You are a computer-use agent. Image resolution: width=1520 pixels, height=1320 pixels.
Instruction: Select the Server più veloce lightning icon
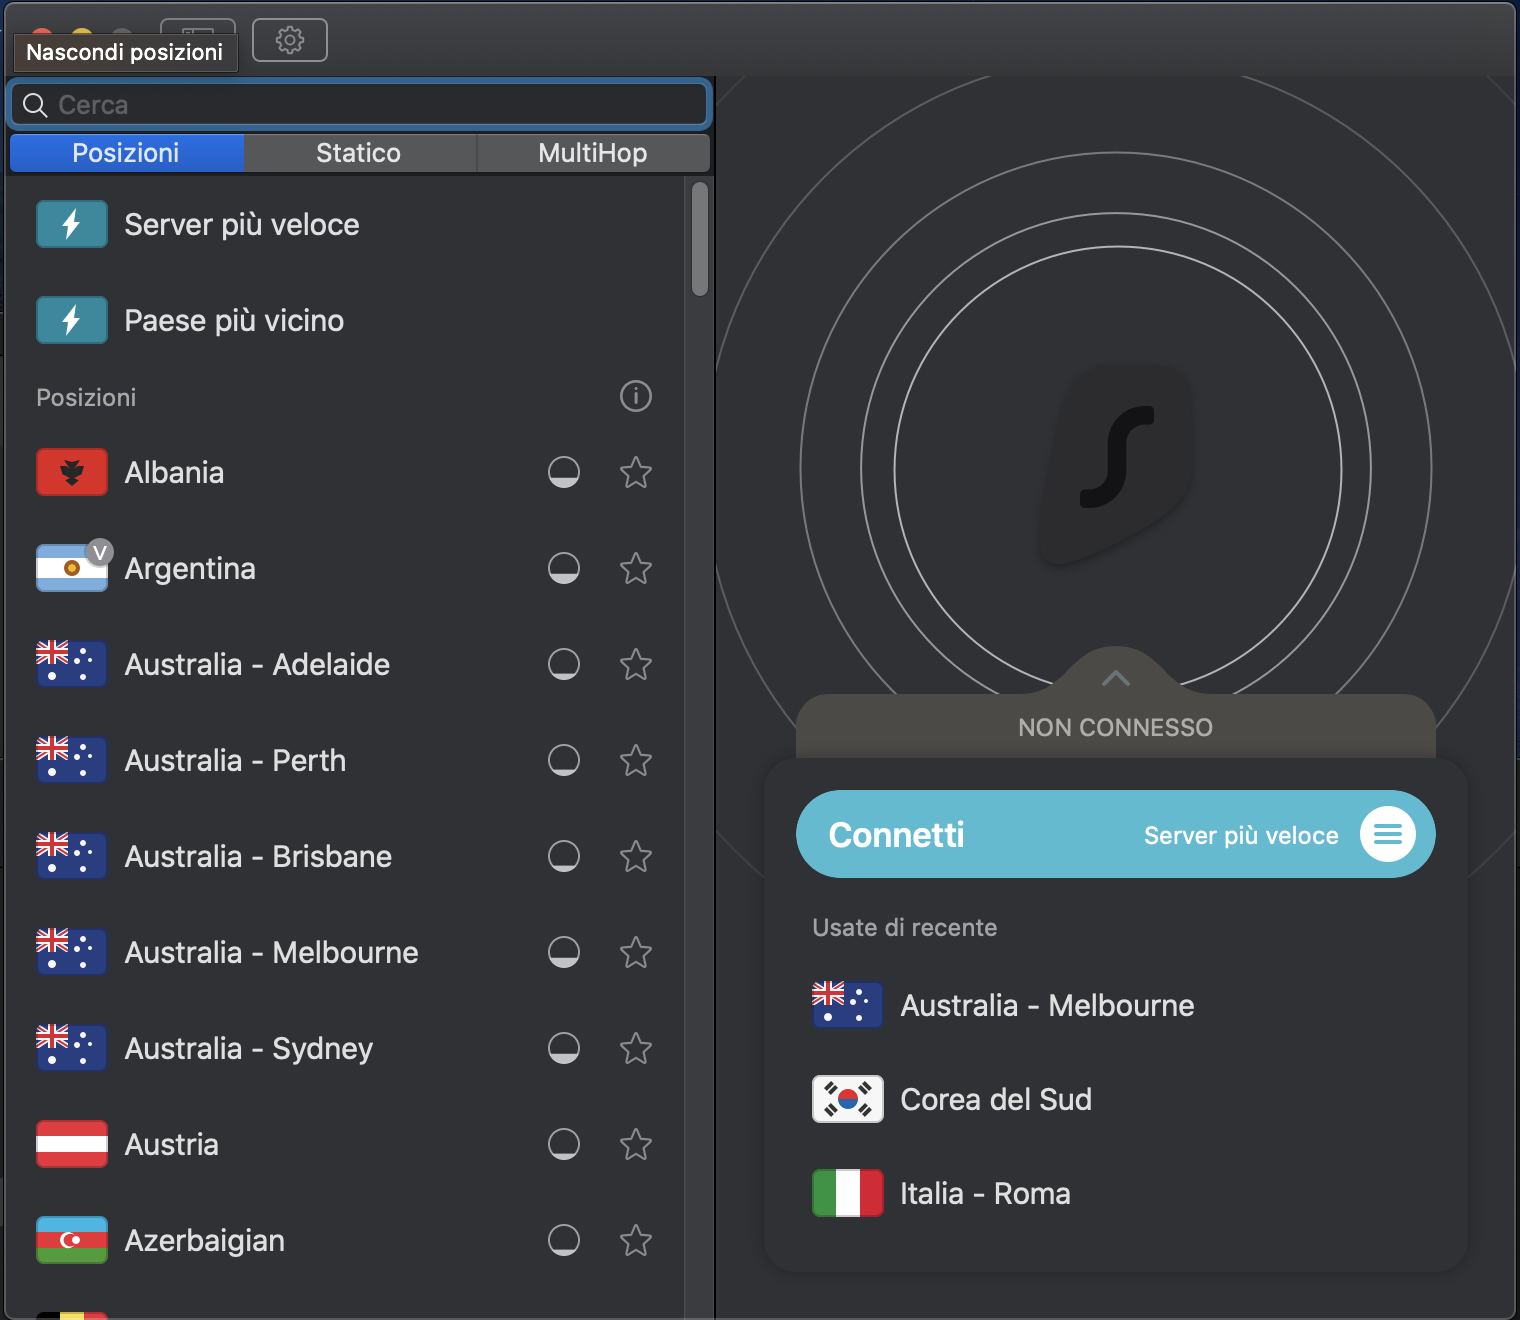click(71, 224)
